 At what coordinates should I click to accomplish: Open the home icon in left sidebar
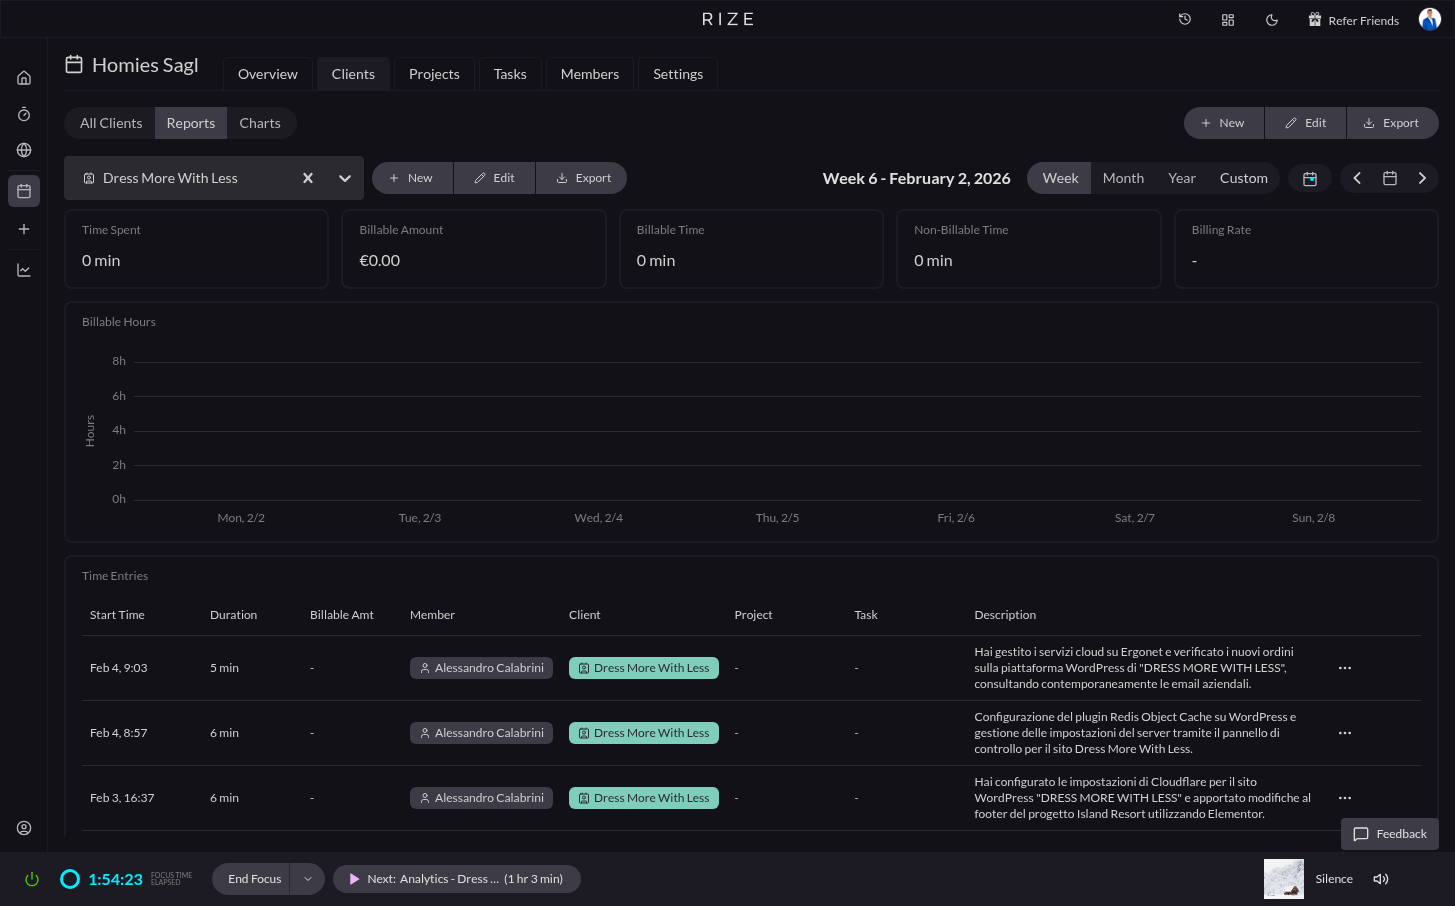(x=24, y=78)
